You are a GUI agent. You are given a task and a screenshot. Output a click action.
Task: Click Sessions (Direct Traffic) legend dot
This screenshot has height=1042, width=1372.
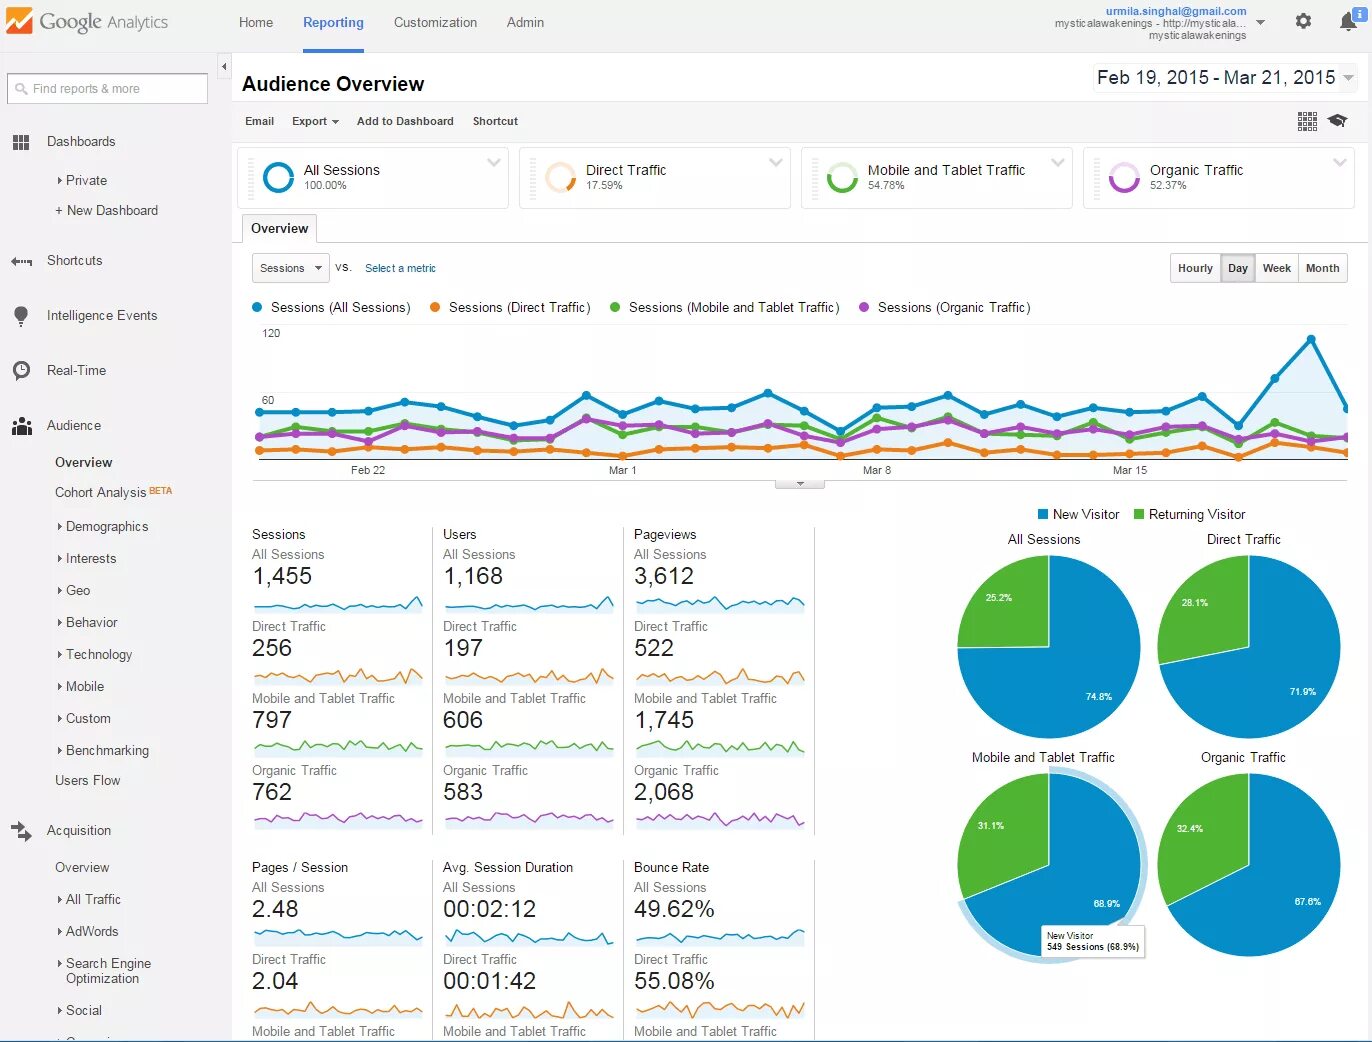pyautogui.click(x=435, y=307)
